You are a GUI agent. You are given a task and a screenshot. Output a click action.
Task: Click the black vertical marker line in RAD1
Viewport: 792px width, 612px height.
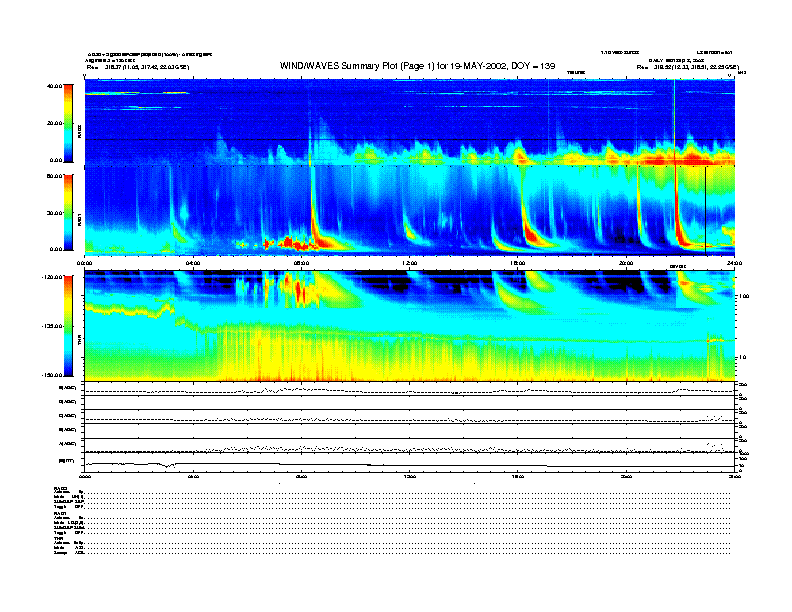pyautogui.click(x=706, y=211)
